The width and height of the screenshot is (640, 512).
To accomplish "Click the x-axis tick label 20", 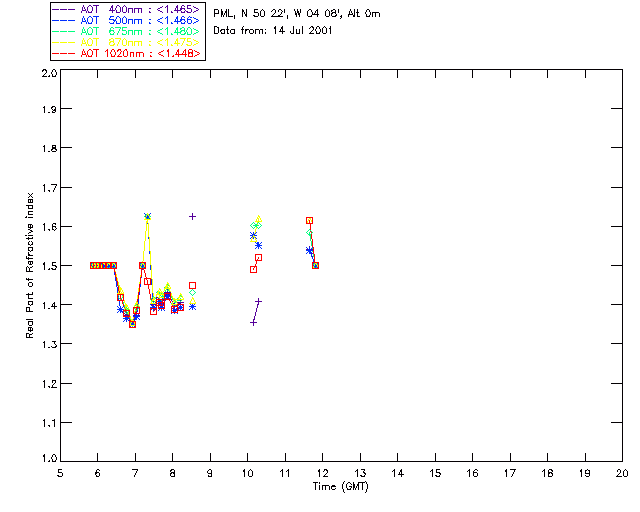I will pyautogui.click(x=622, y=473).
